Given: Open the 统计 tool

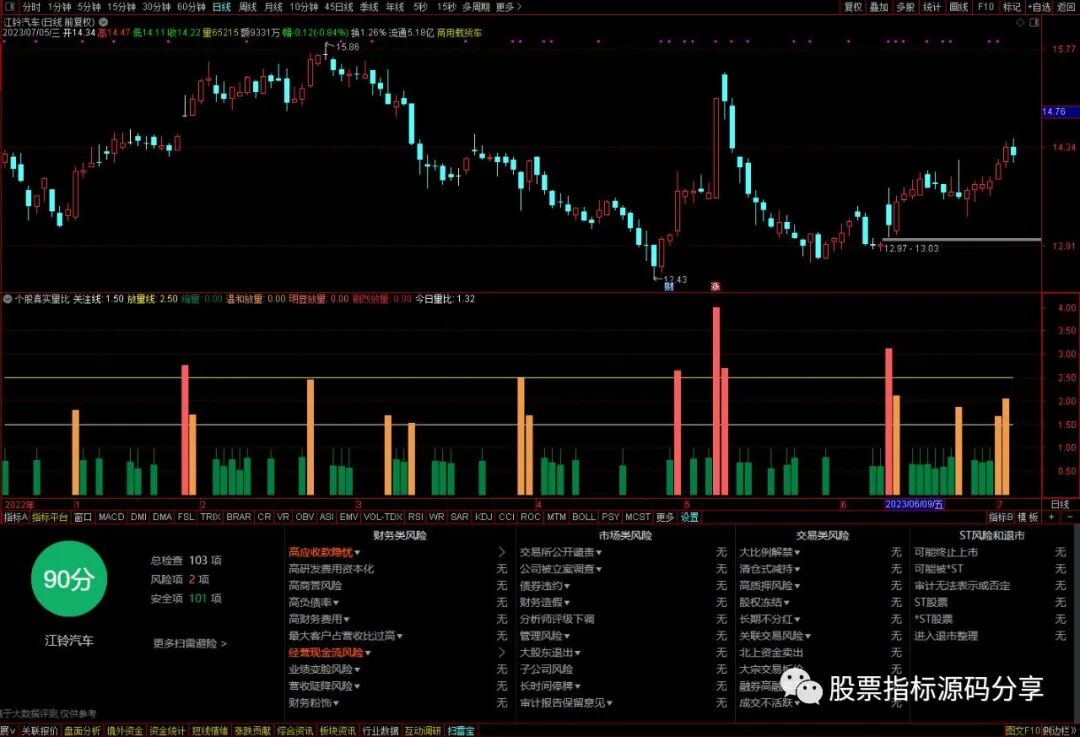Looking at the screenshot, I should (932, 6).
